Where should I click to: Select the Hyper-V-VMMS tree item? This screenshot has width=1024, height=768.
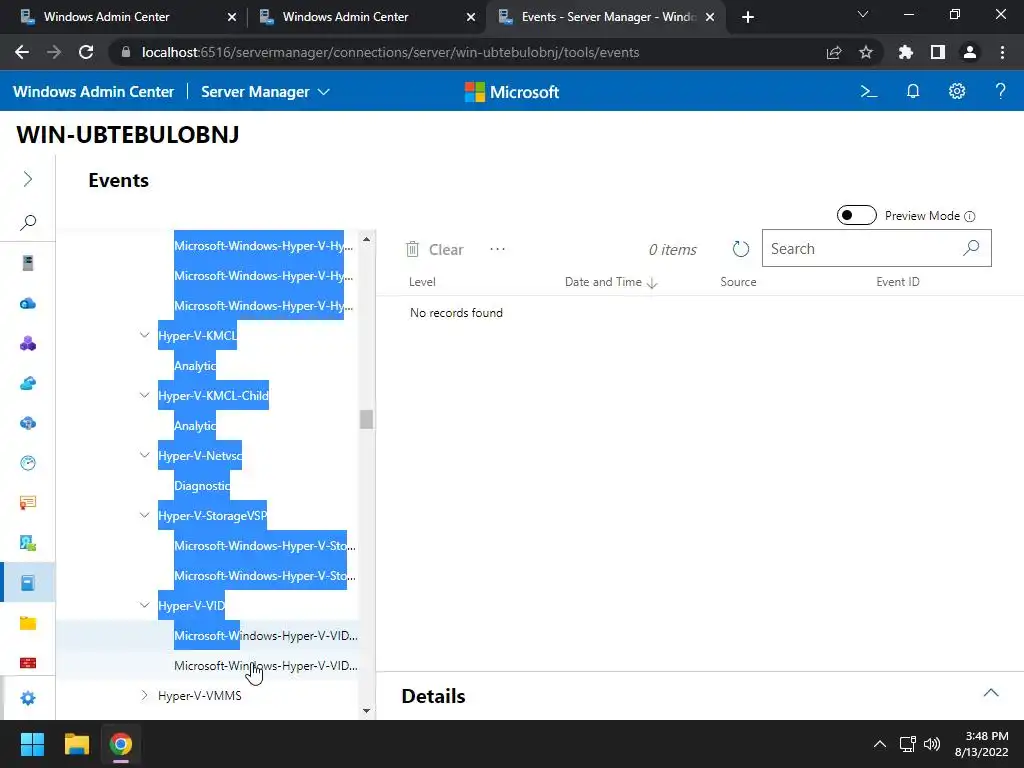tap(200, 696)
